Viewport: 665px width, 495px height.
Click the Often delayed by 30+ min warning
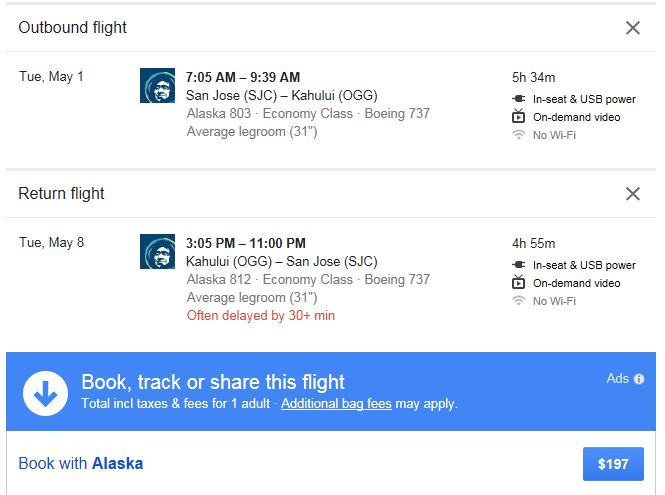point(261,315)
